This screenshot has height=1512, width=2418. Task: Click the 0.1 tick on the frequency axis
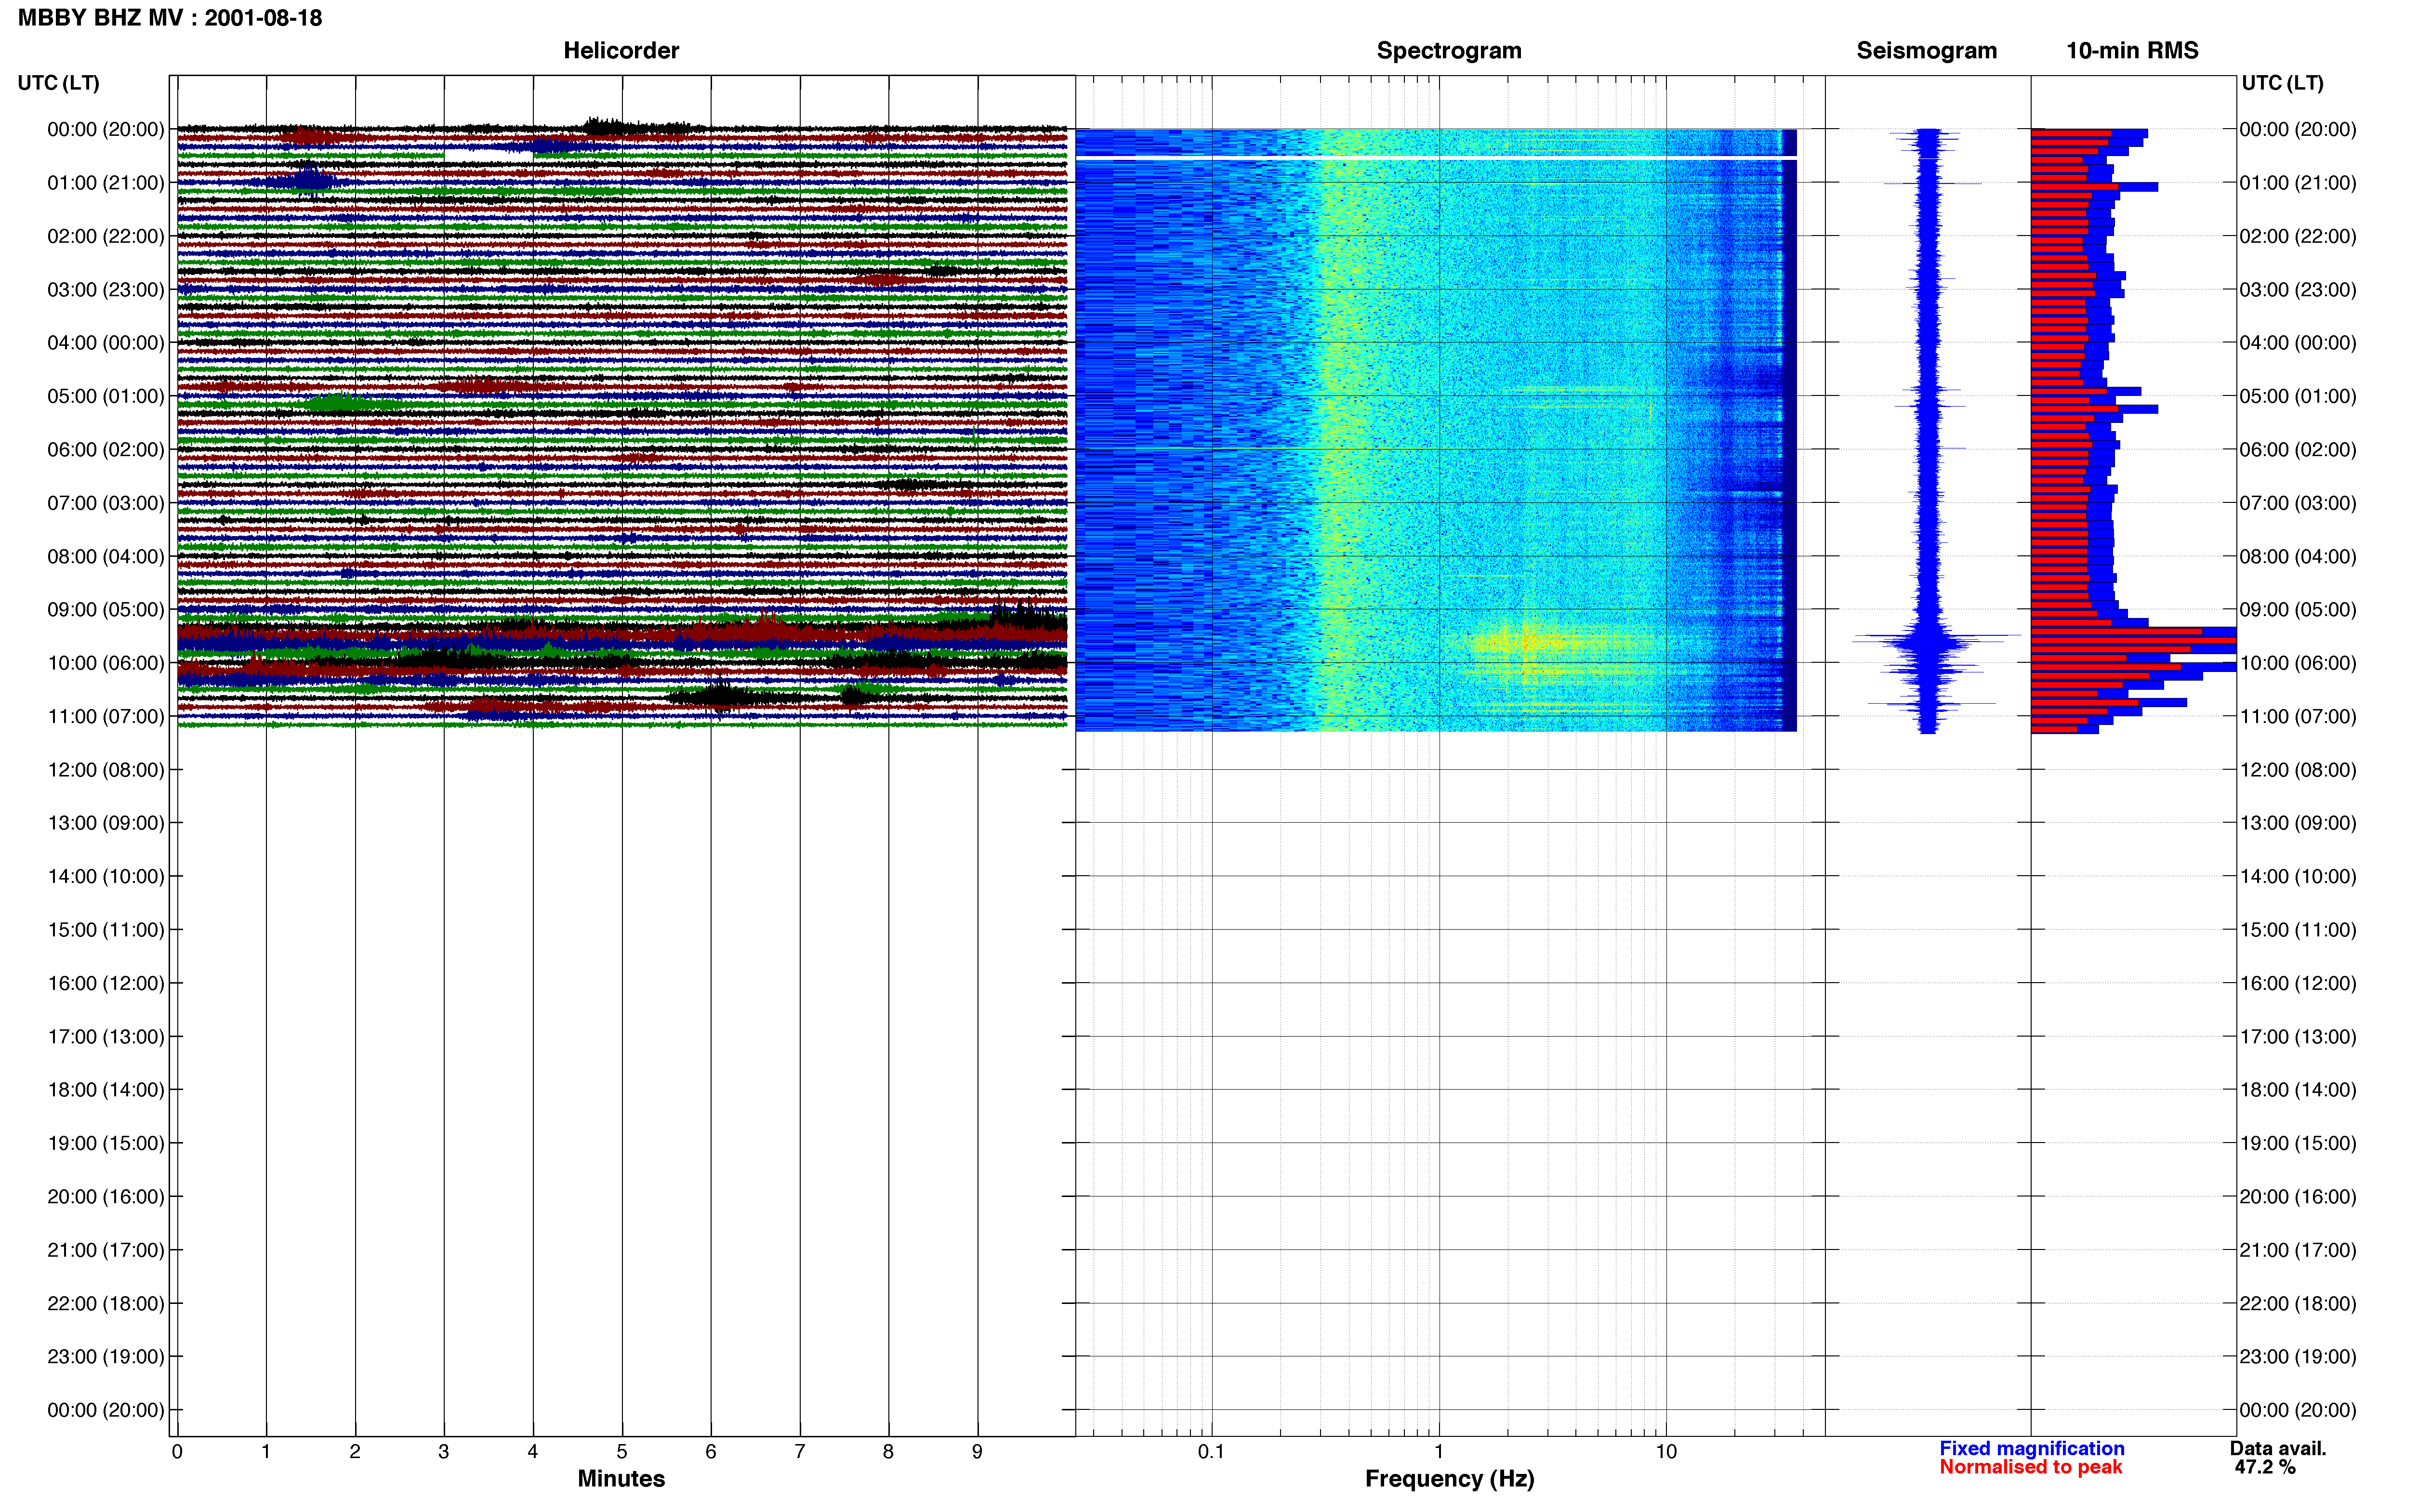[x=1211, y=1451]
